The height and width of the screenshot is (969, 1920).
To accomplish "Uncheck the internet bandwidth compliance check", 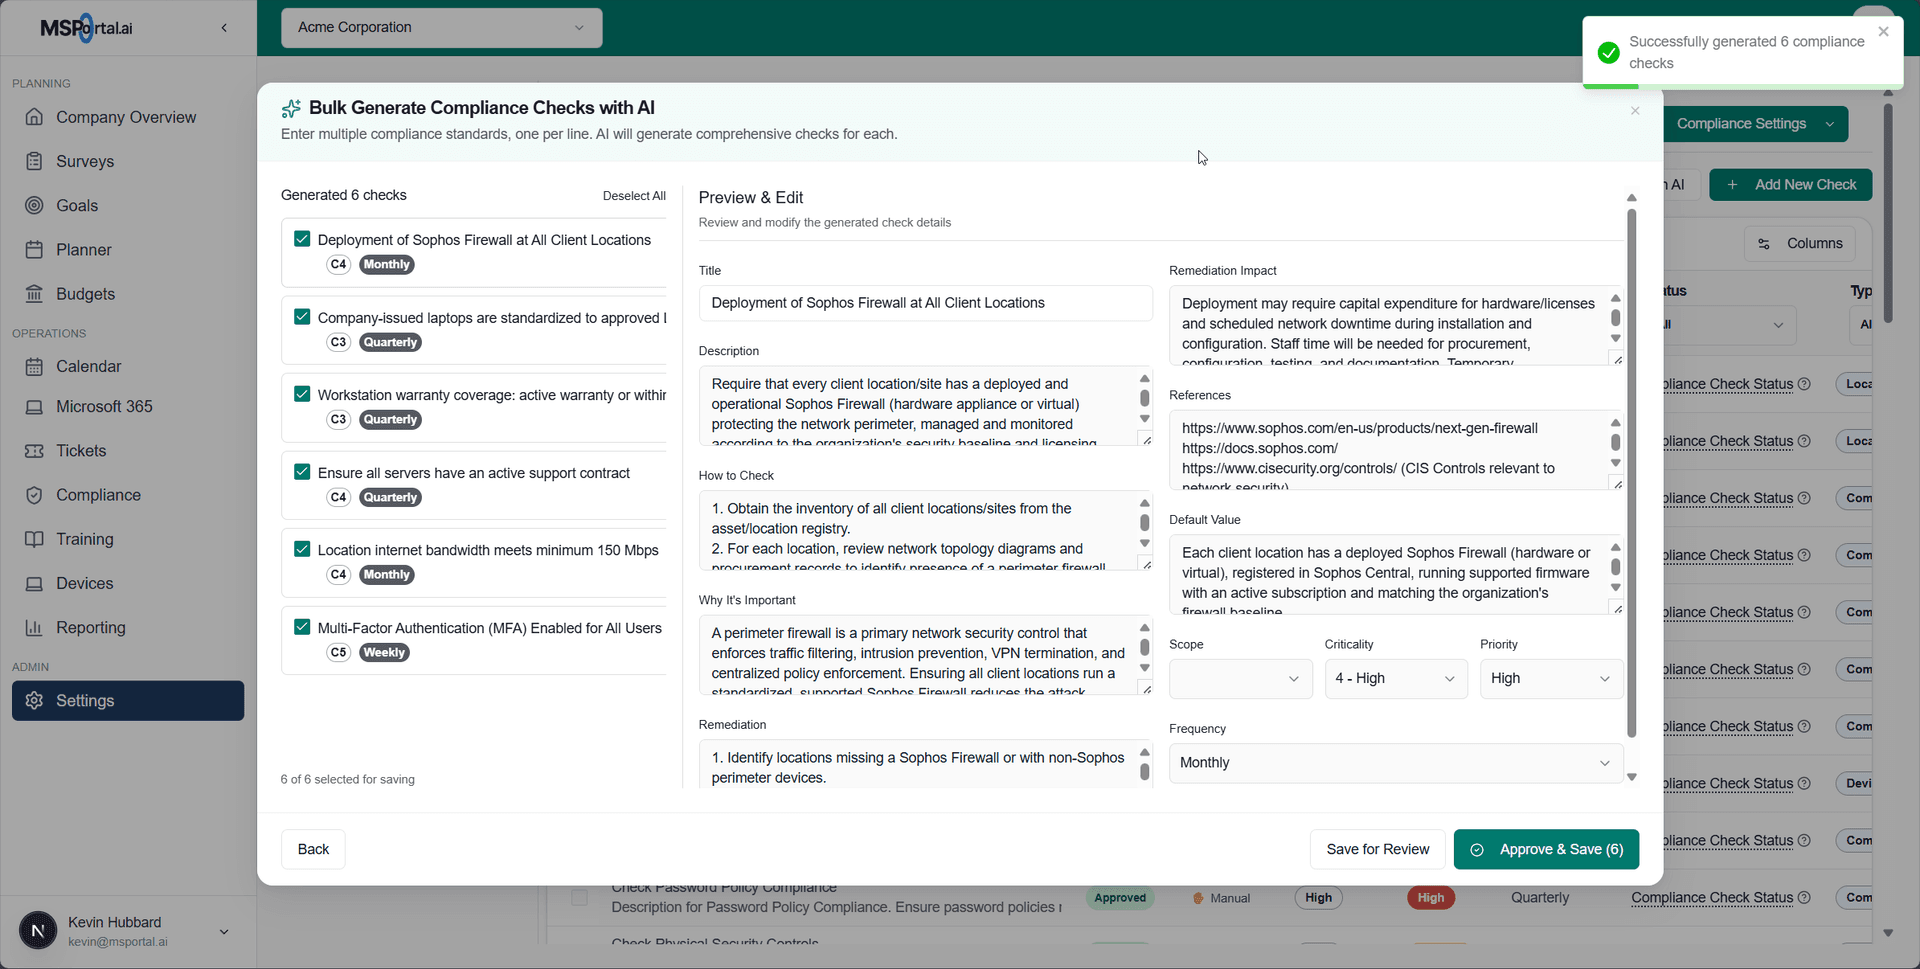I will pyautogui.click(x=301, y=548).
